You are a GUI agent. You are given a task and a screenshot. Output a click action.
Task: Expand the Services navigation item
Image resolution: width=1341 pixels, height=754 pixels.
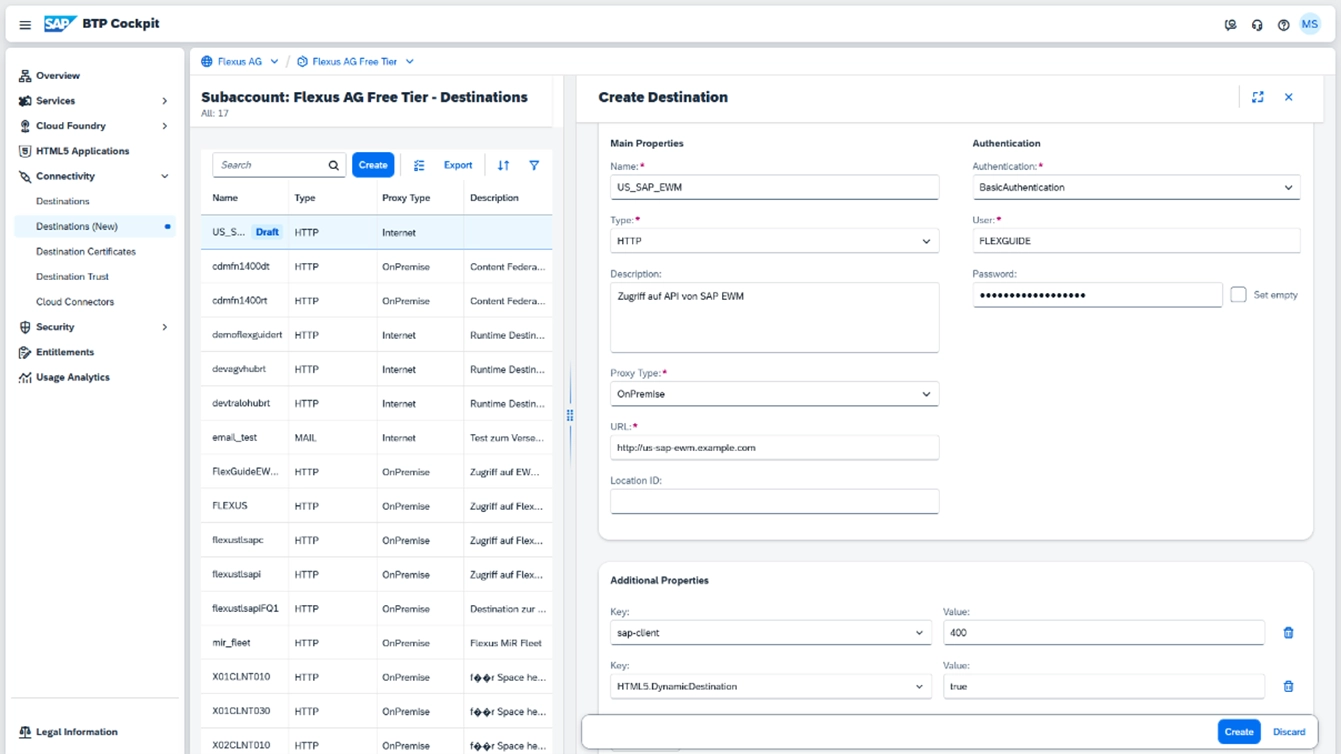point(165,101)
